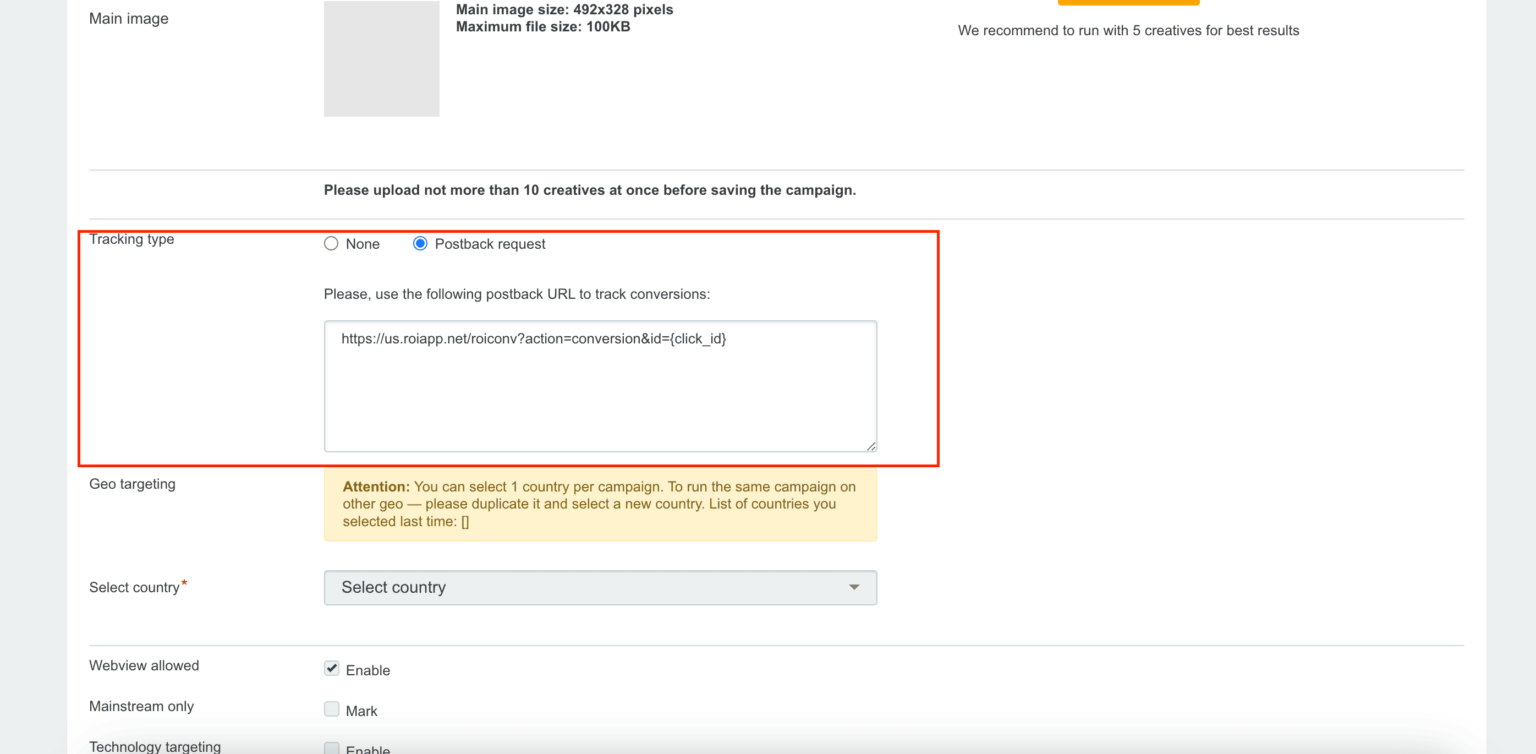The width and height of the screenshot is (1536, 754).
Task: Mark the Mainstream only checkbox
Action: point(331,709)
